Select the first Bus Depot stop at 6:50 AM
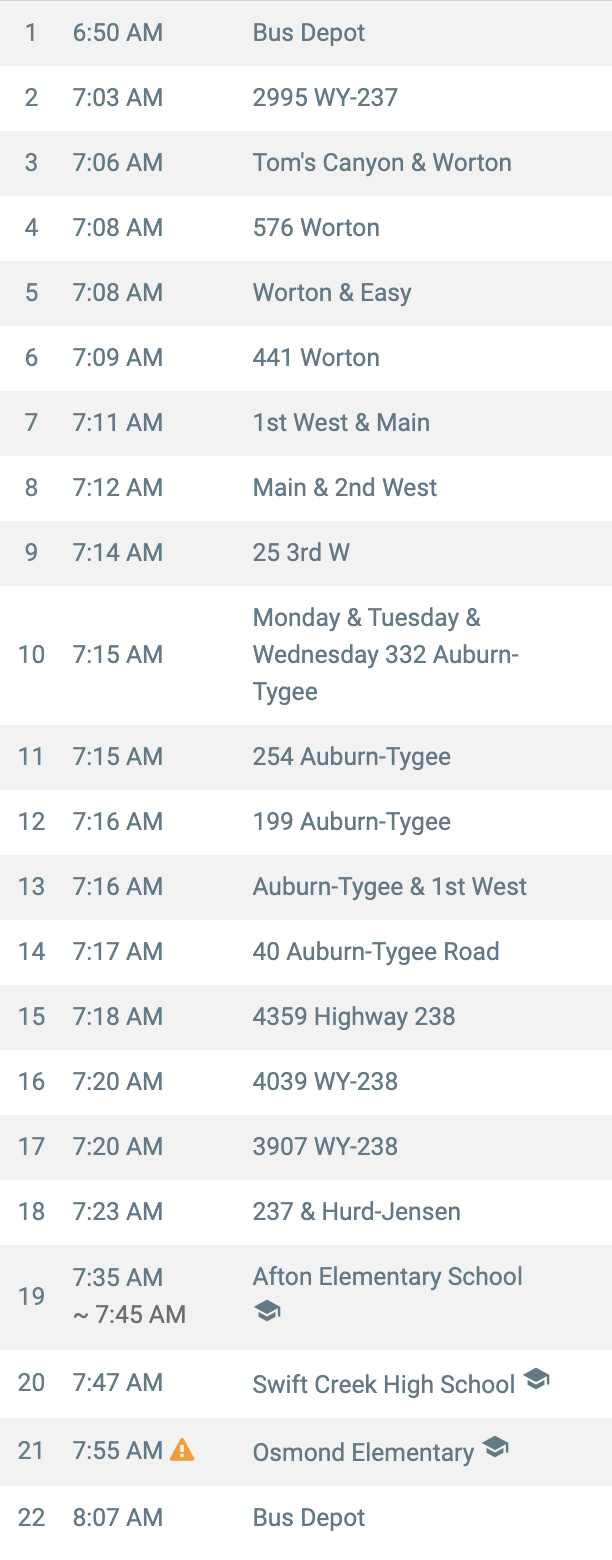This screenshot has width=612, height=1560. 309,33
